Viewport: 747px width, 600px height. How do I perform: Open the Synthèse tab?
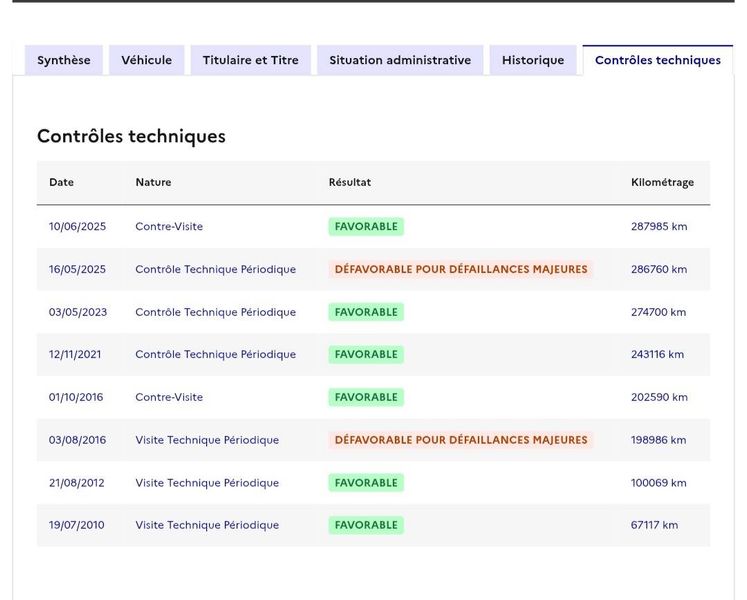click(x=63, y=60)
